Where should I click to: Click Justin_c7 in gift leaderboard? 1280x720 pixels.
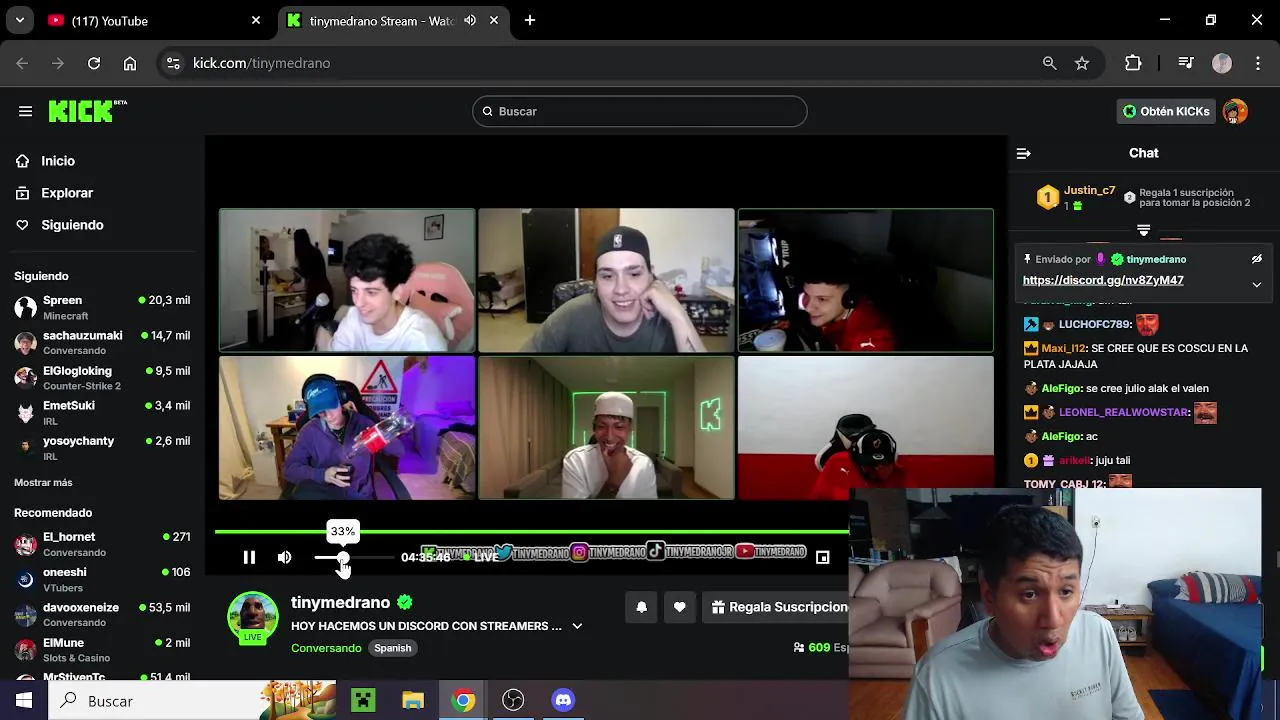(1089, 190)
